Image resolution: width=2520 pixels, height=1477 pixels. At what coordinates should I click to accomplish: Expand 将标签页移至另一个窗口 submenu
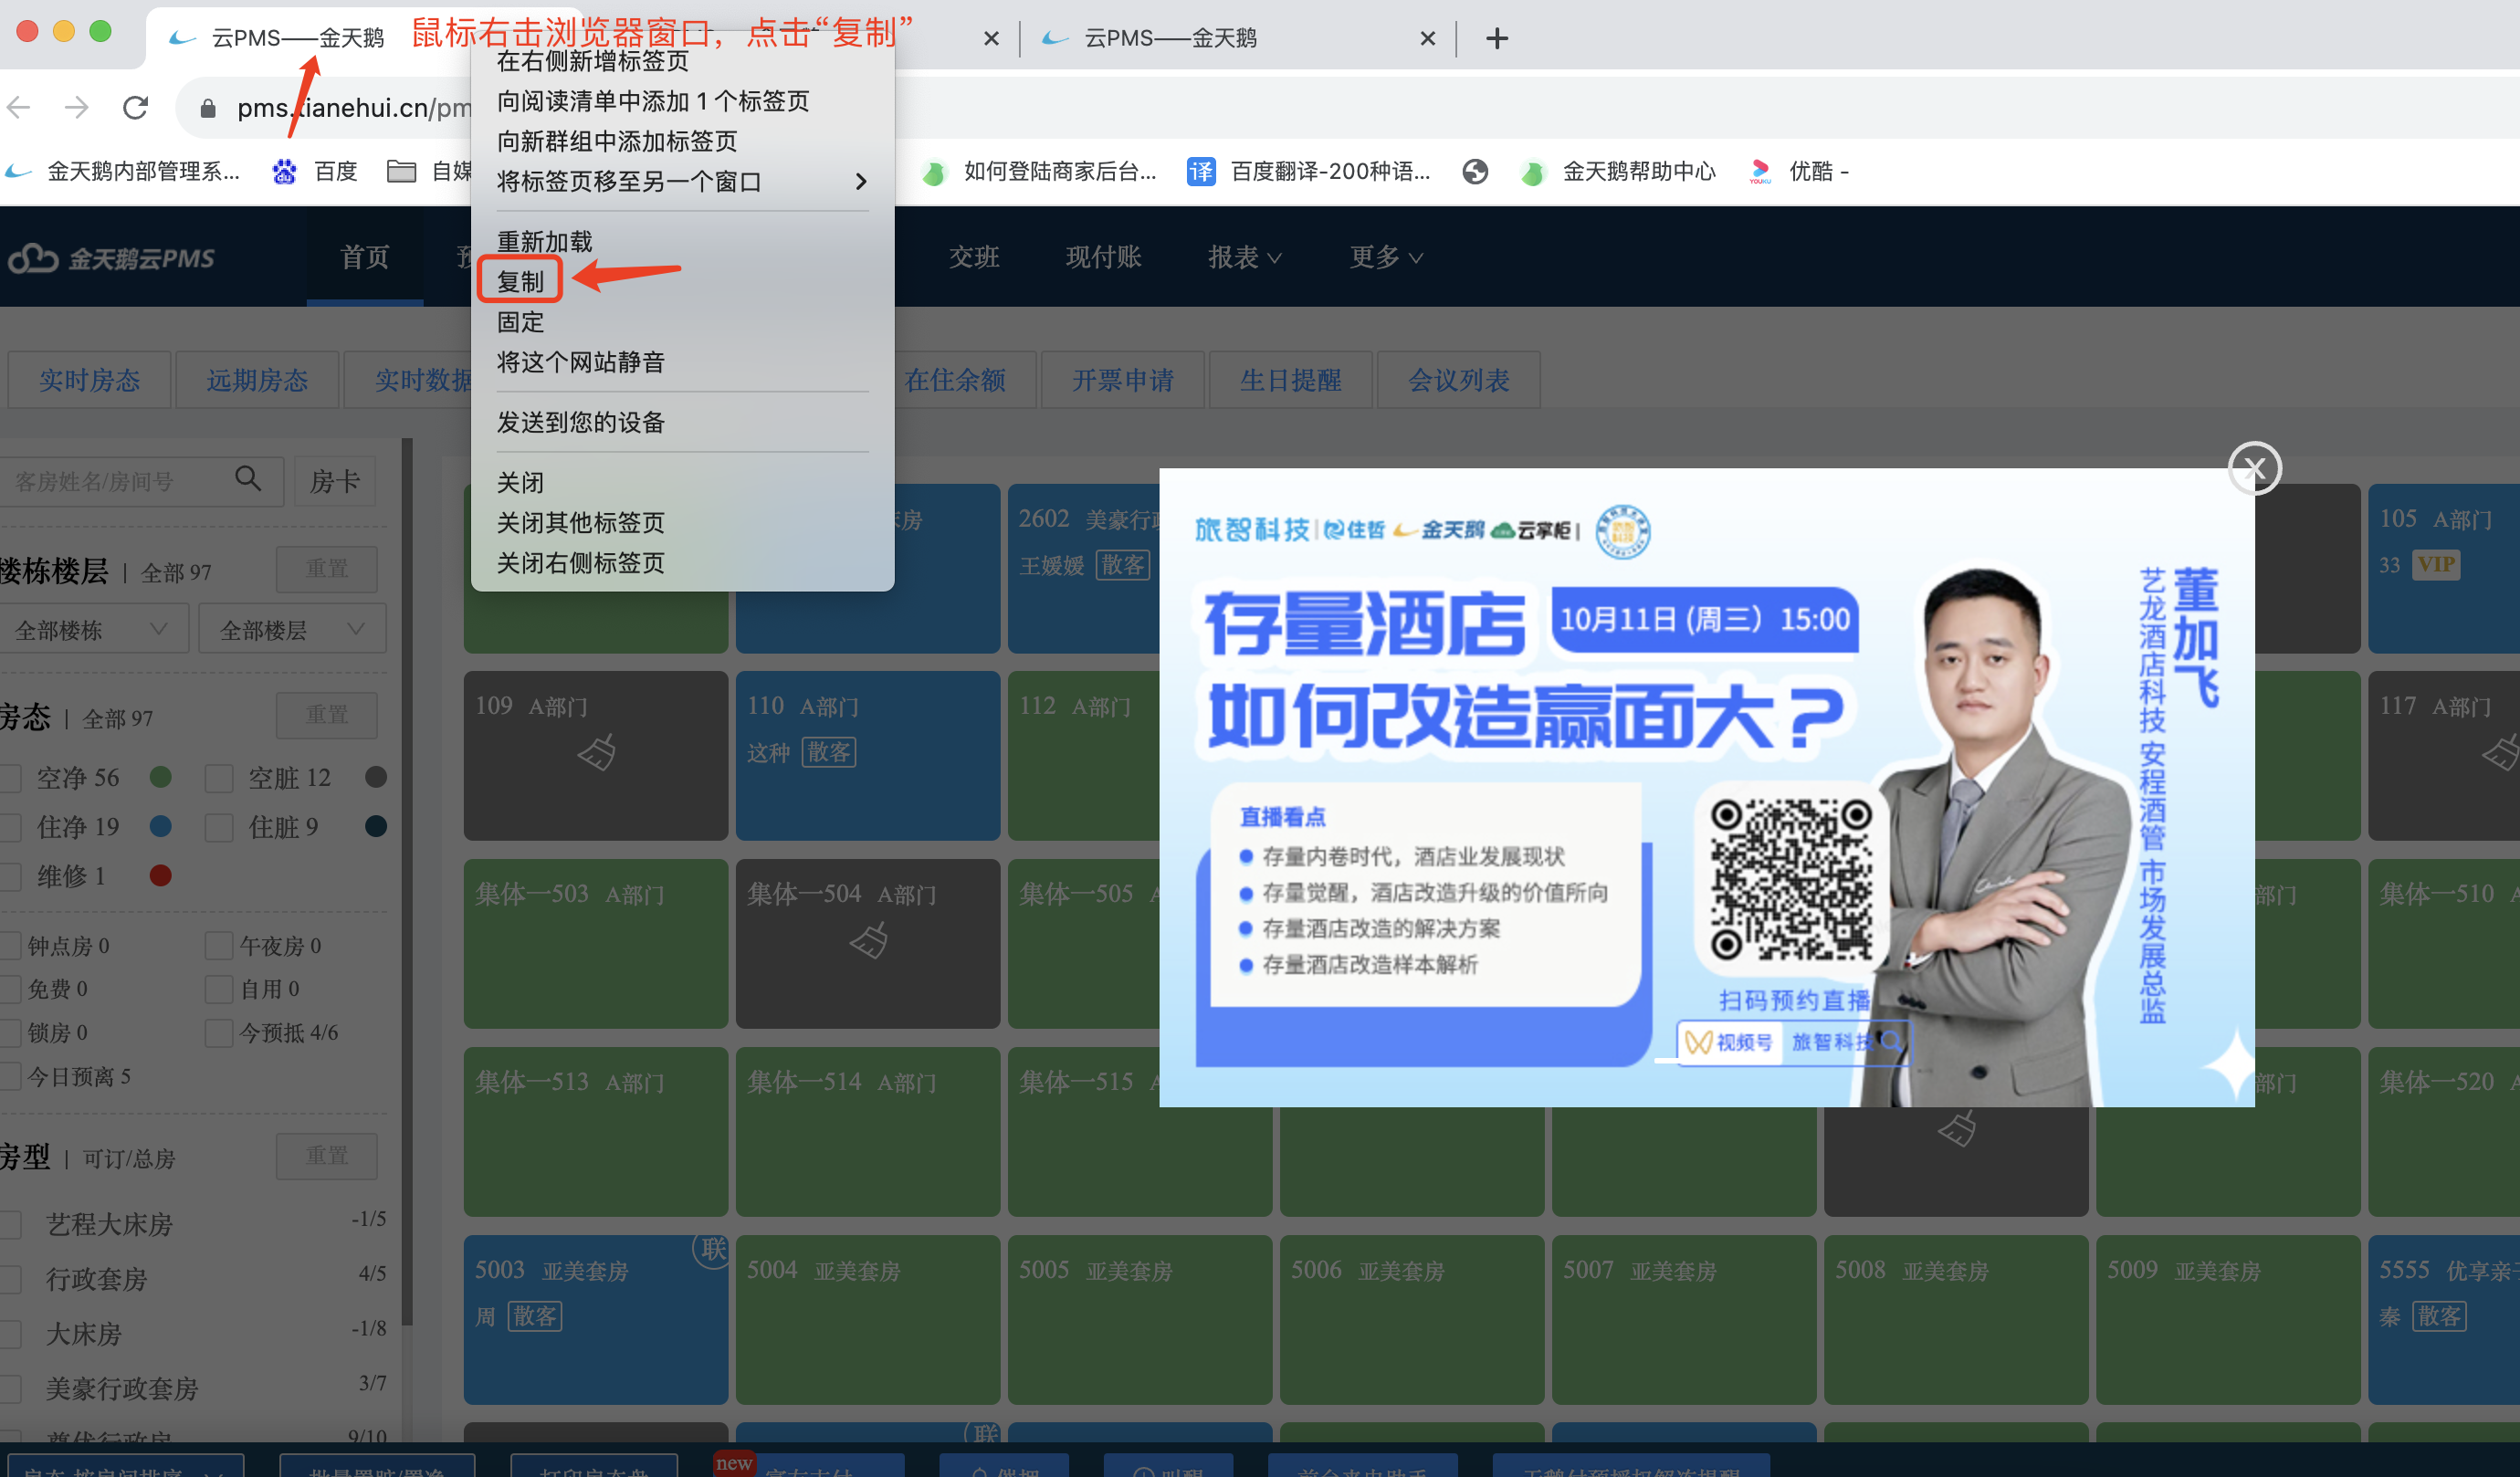(682, 182)
